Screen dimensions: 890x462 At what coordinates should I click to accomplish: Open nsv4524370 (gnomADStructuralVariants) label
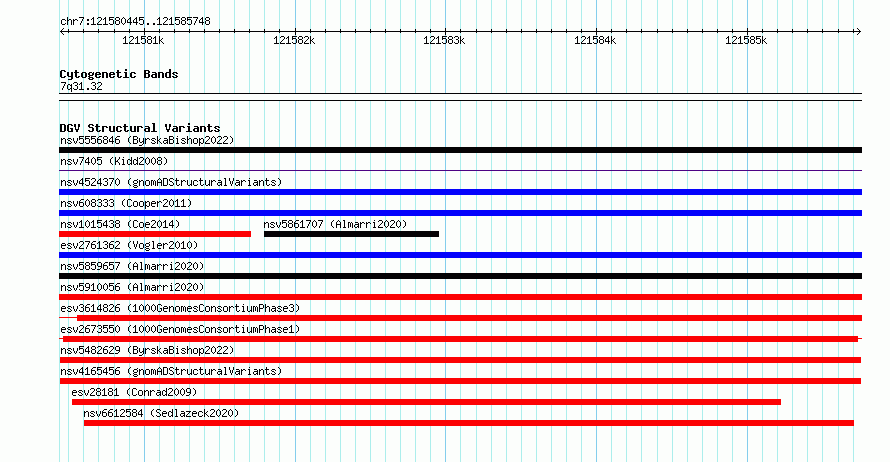coord(171,182)
